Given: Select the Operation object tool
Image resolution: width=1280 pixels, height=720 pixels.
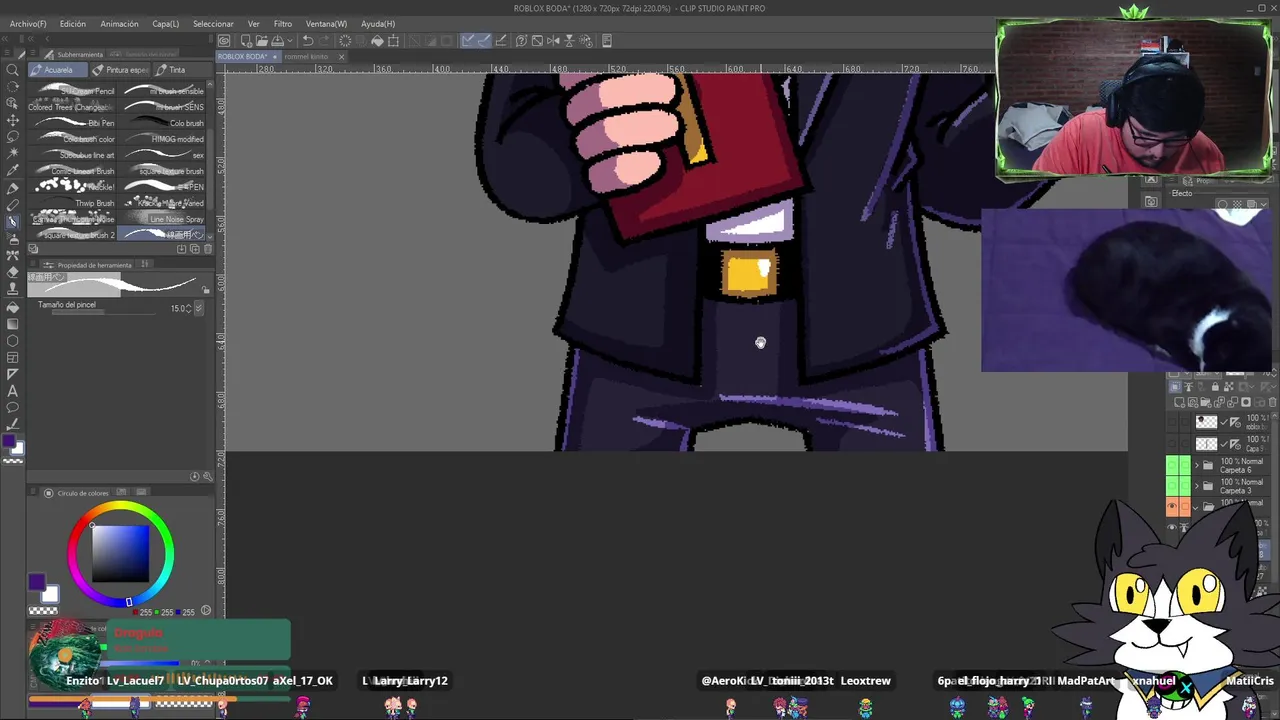Looking at the screenshot, I should coord(13,103).
